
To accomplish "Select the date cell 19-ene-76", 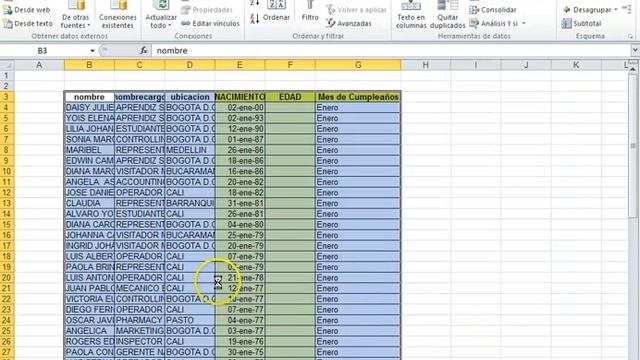I will coord(240,342).
